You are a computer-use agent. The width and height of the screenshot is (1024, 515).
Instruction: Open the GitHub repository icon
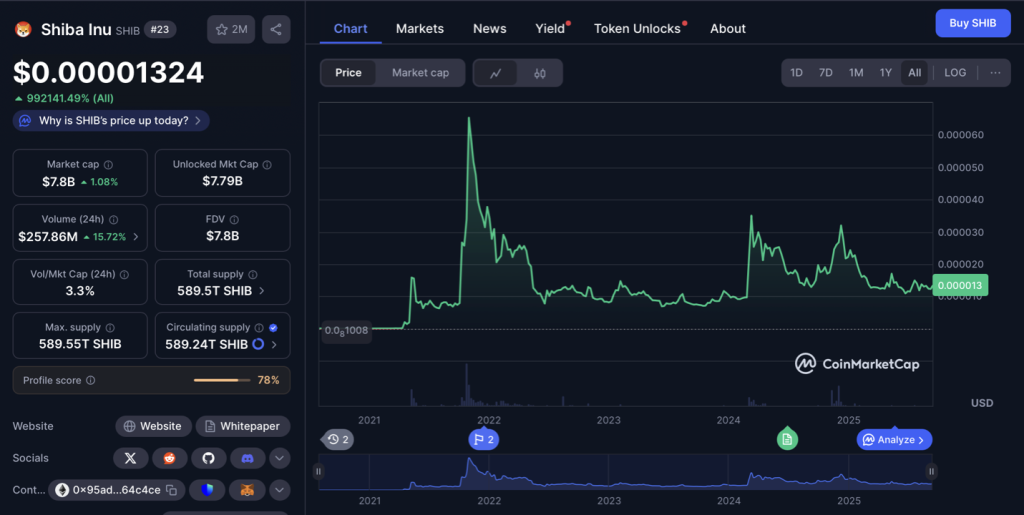(208, 458)
